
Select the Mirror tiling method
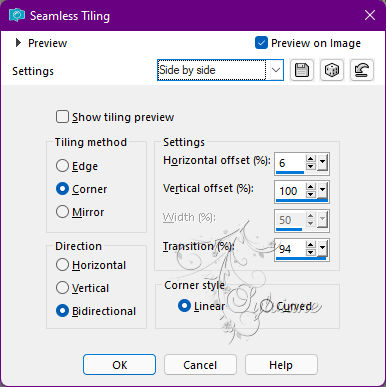(62, 212)
